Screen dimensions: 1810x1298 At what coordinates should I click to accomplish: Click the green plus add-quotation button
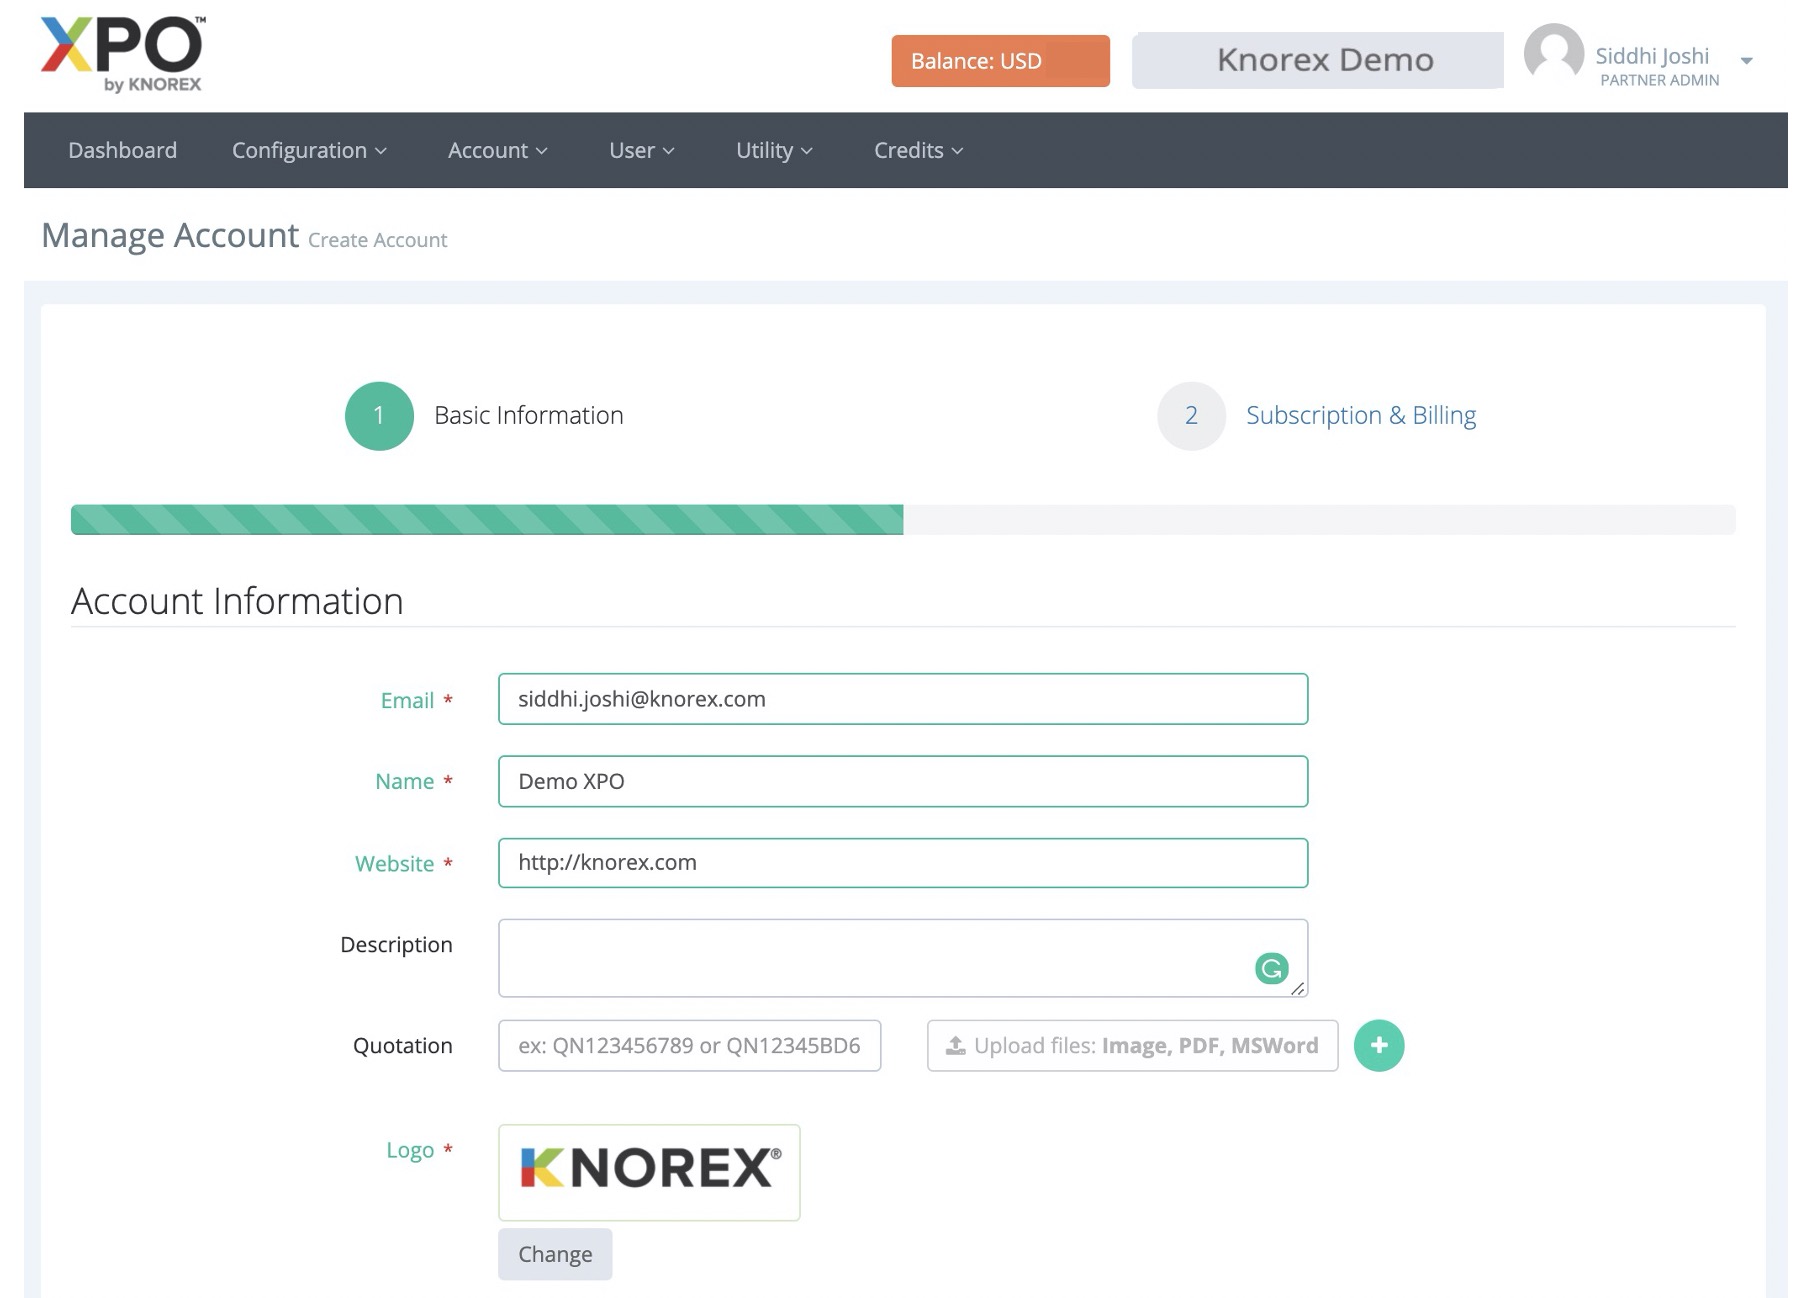click(x=1378, y=1046)
